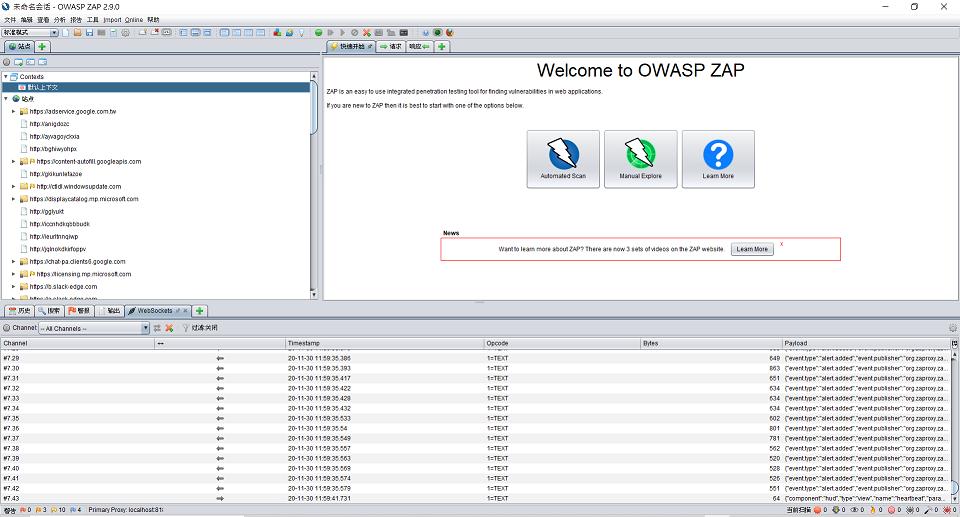Viewport: 960px width, 517px height.
Task: Expand https://licensing.mp.microsoft.com node
Action: [13, 274]
